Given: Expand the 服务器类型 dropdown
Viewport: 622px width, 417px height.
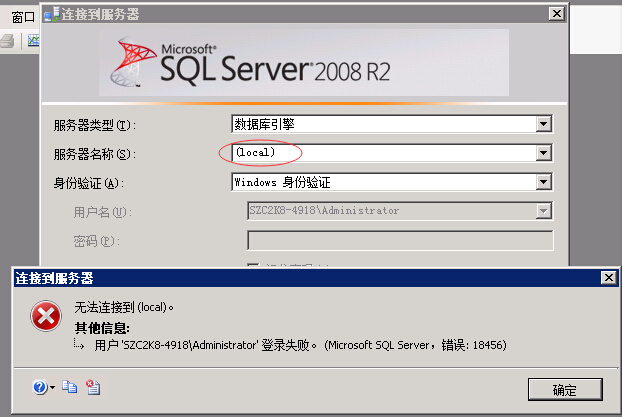Looking at the screenshot, I should point(544,124).
